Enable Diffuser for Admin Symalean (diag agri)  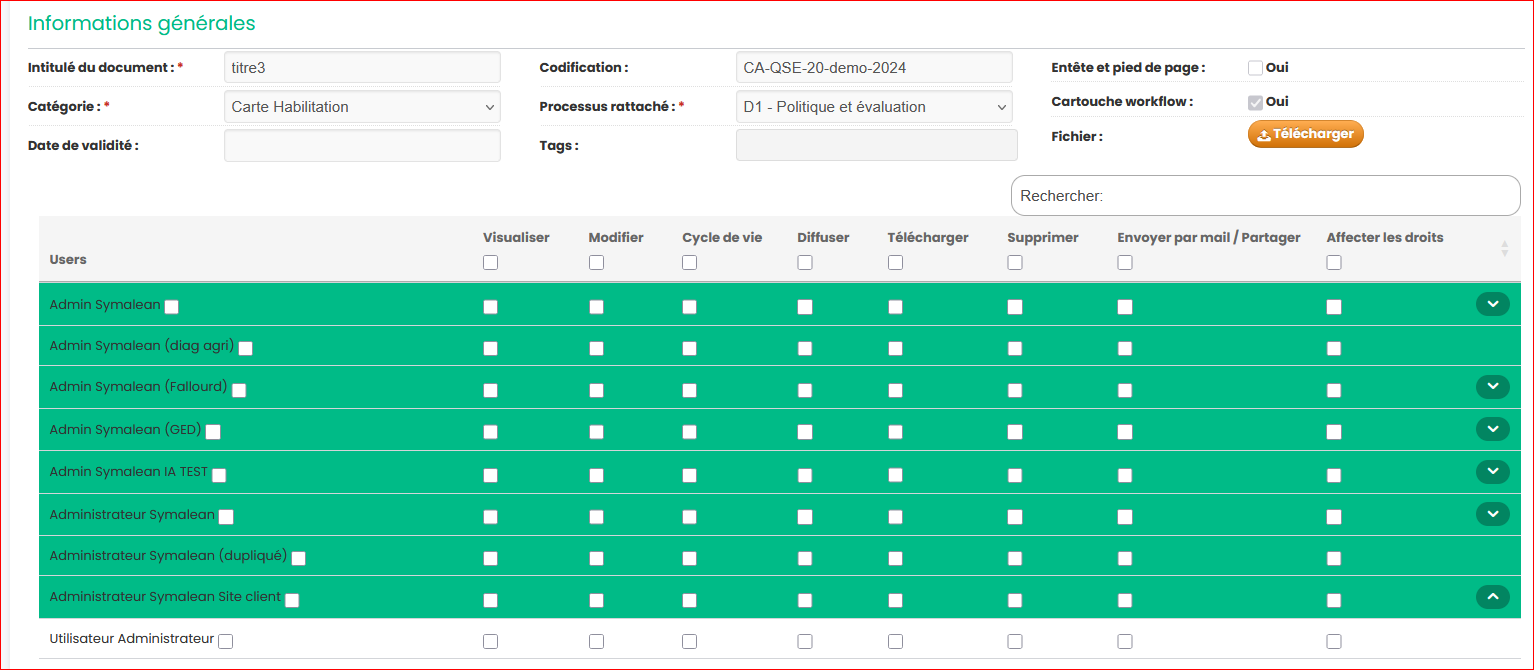805,348
